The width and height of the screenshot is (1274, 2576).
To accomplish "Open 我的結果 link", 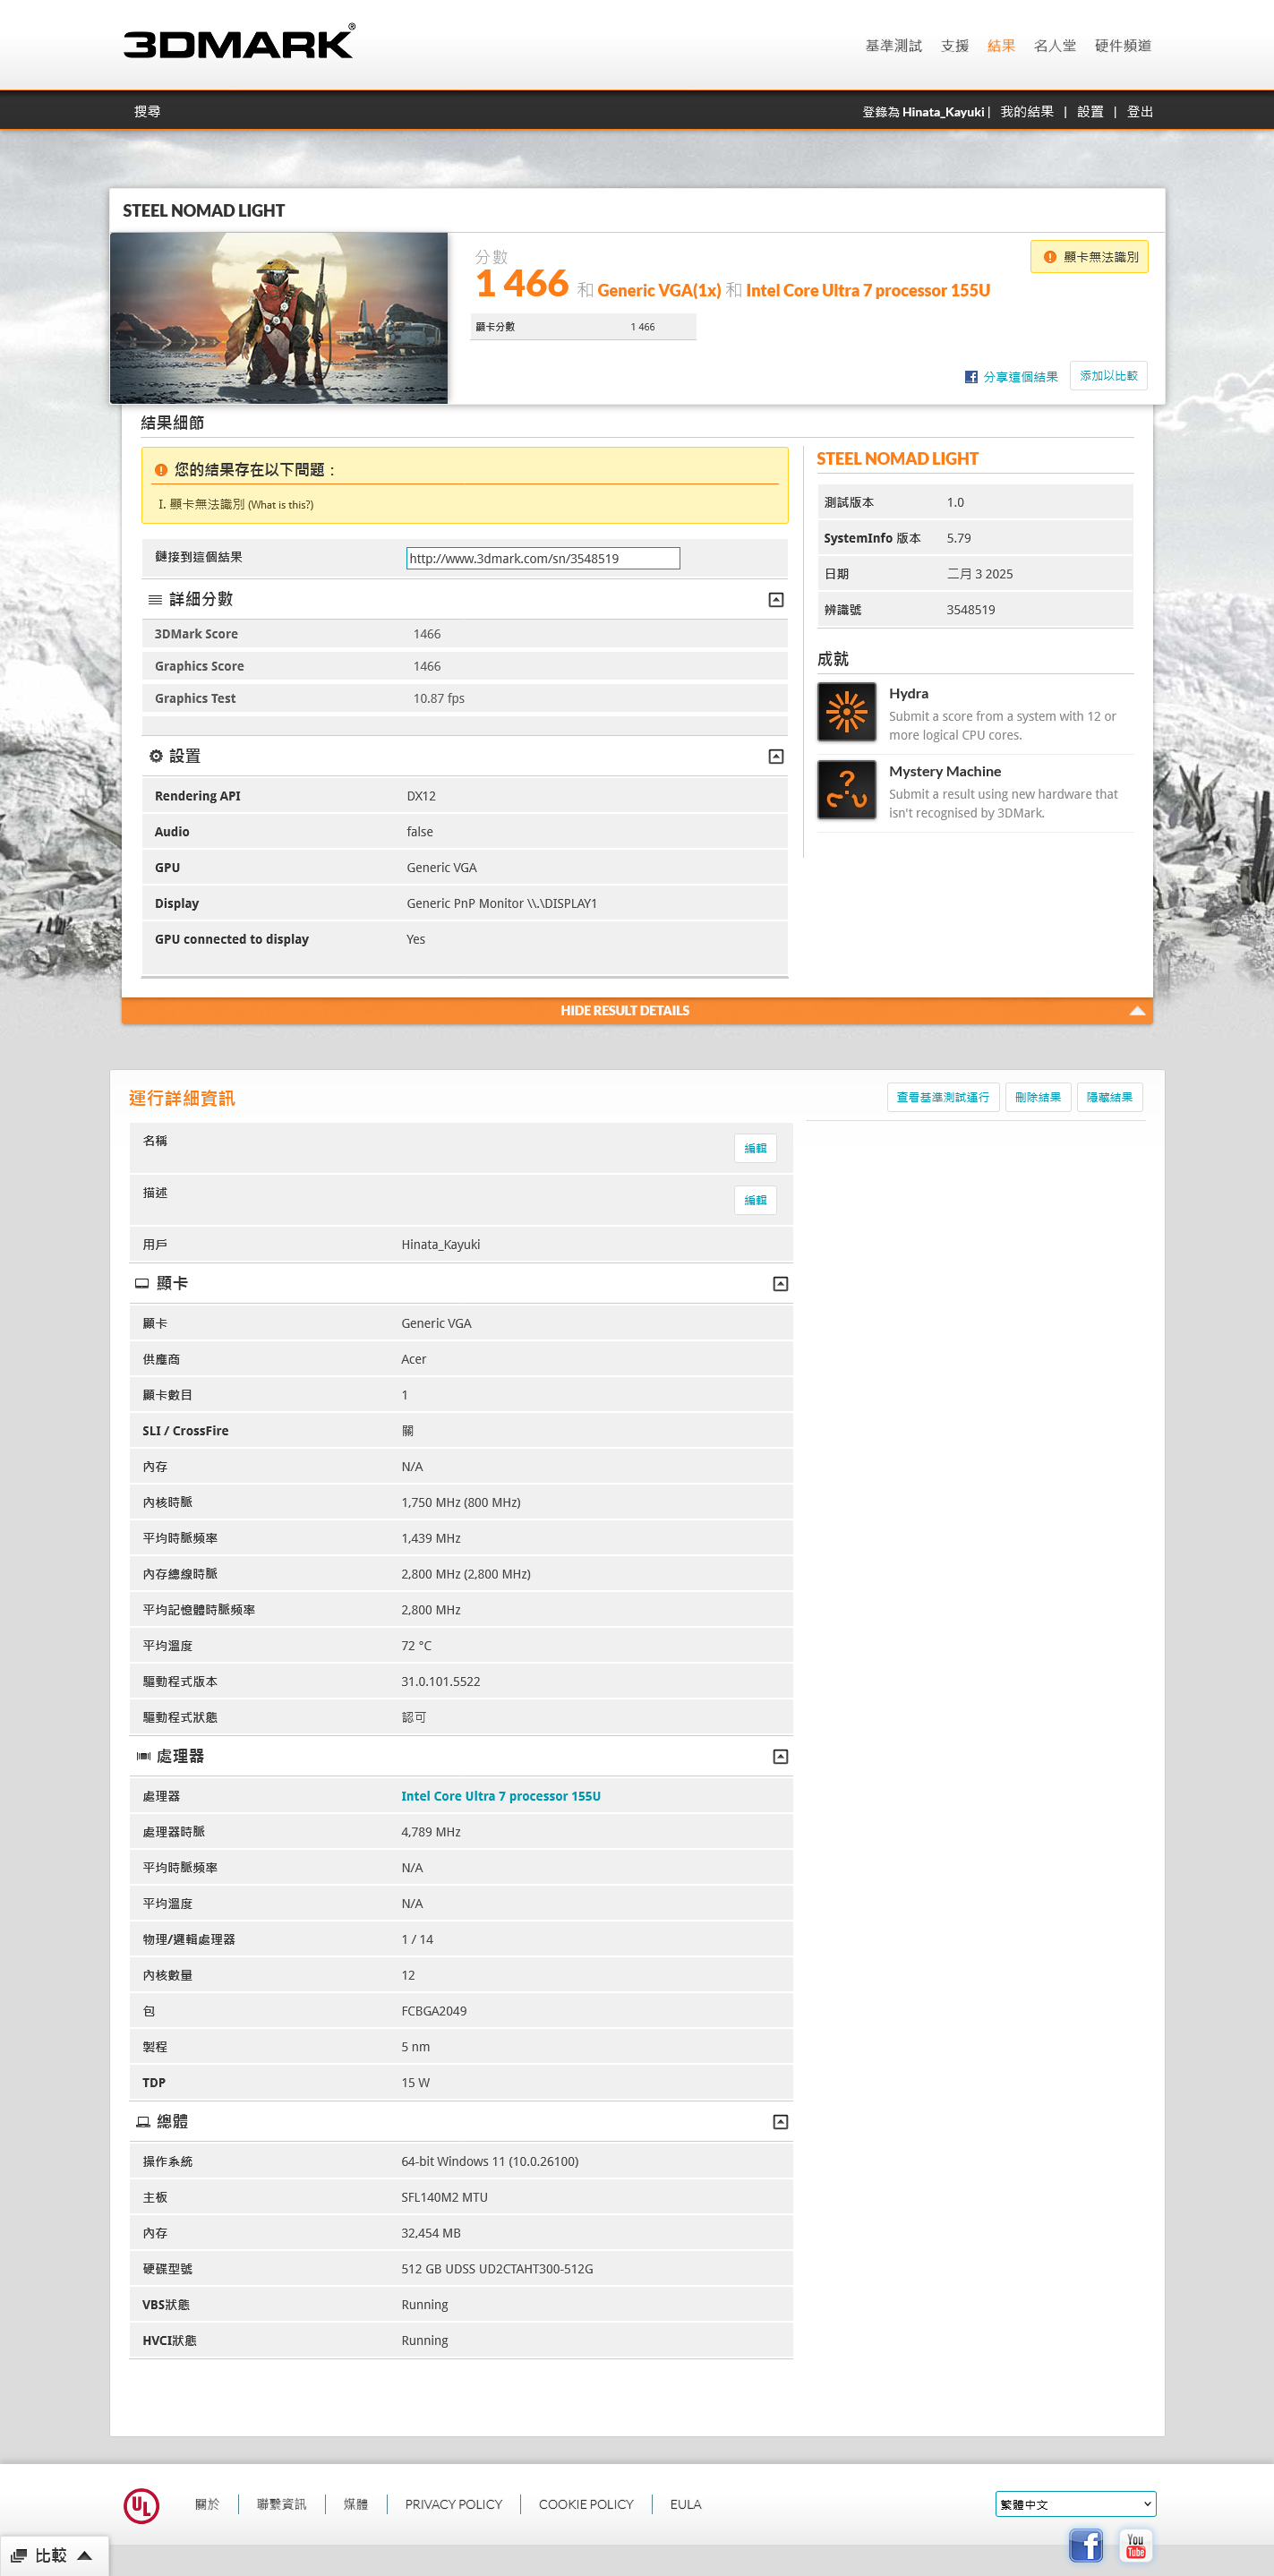I will tap(1026, 112).
